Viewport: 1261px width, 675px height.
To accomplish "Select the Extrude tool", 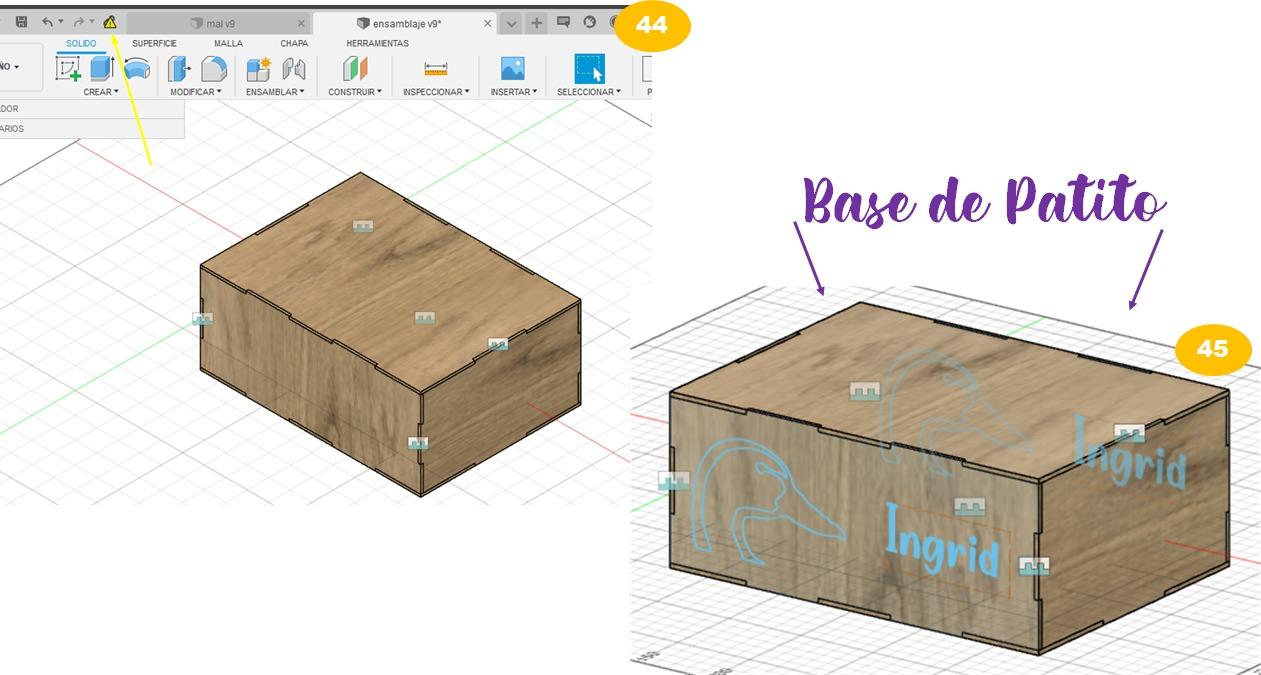I will [102, 69].
